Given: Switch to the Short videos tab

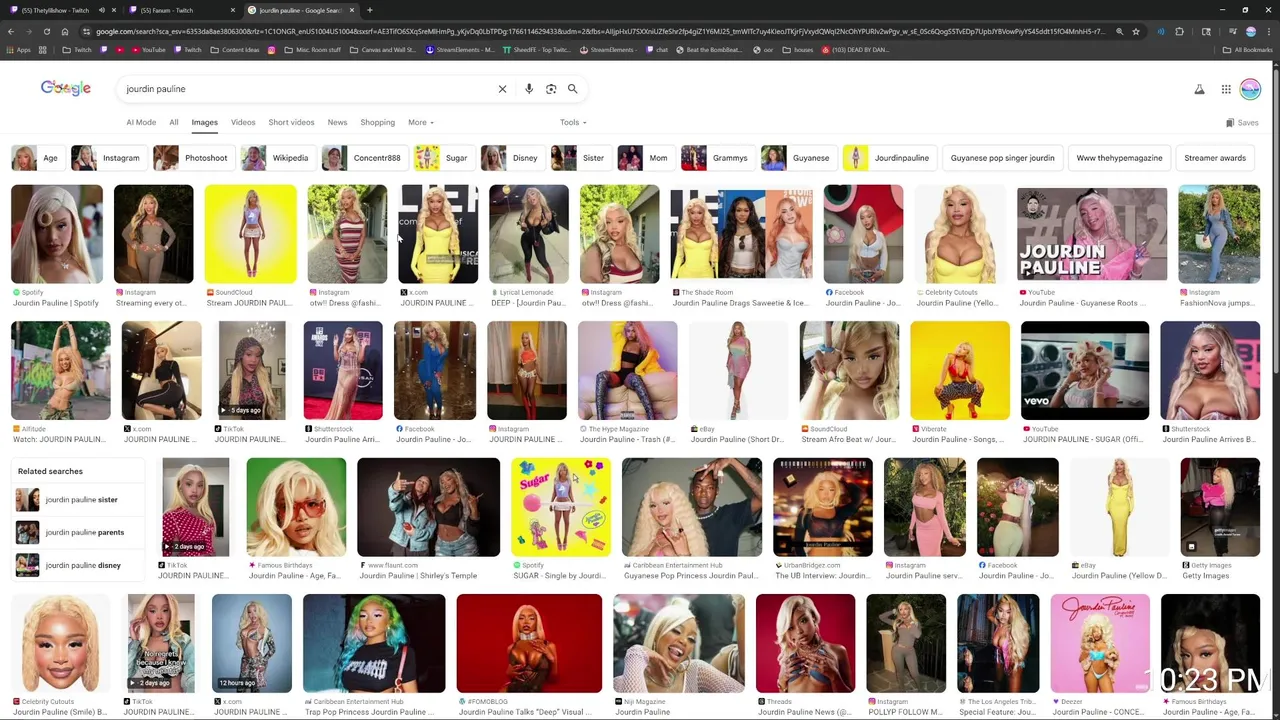Looking at the screenshot, I should [291, 122].
